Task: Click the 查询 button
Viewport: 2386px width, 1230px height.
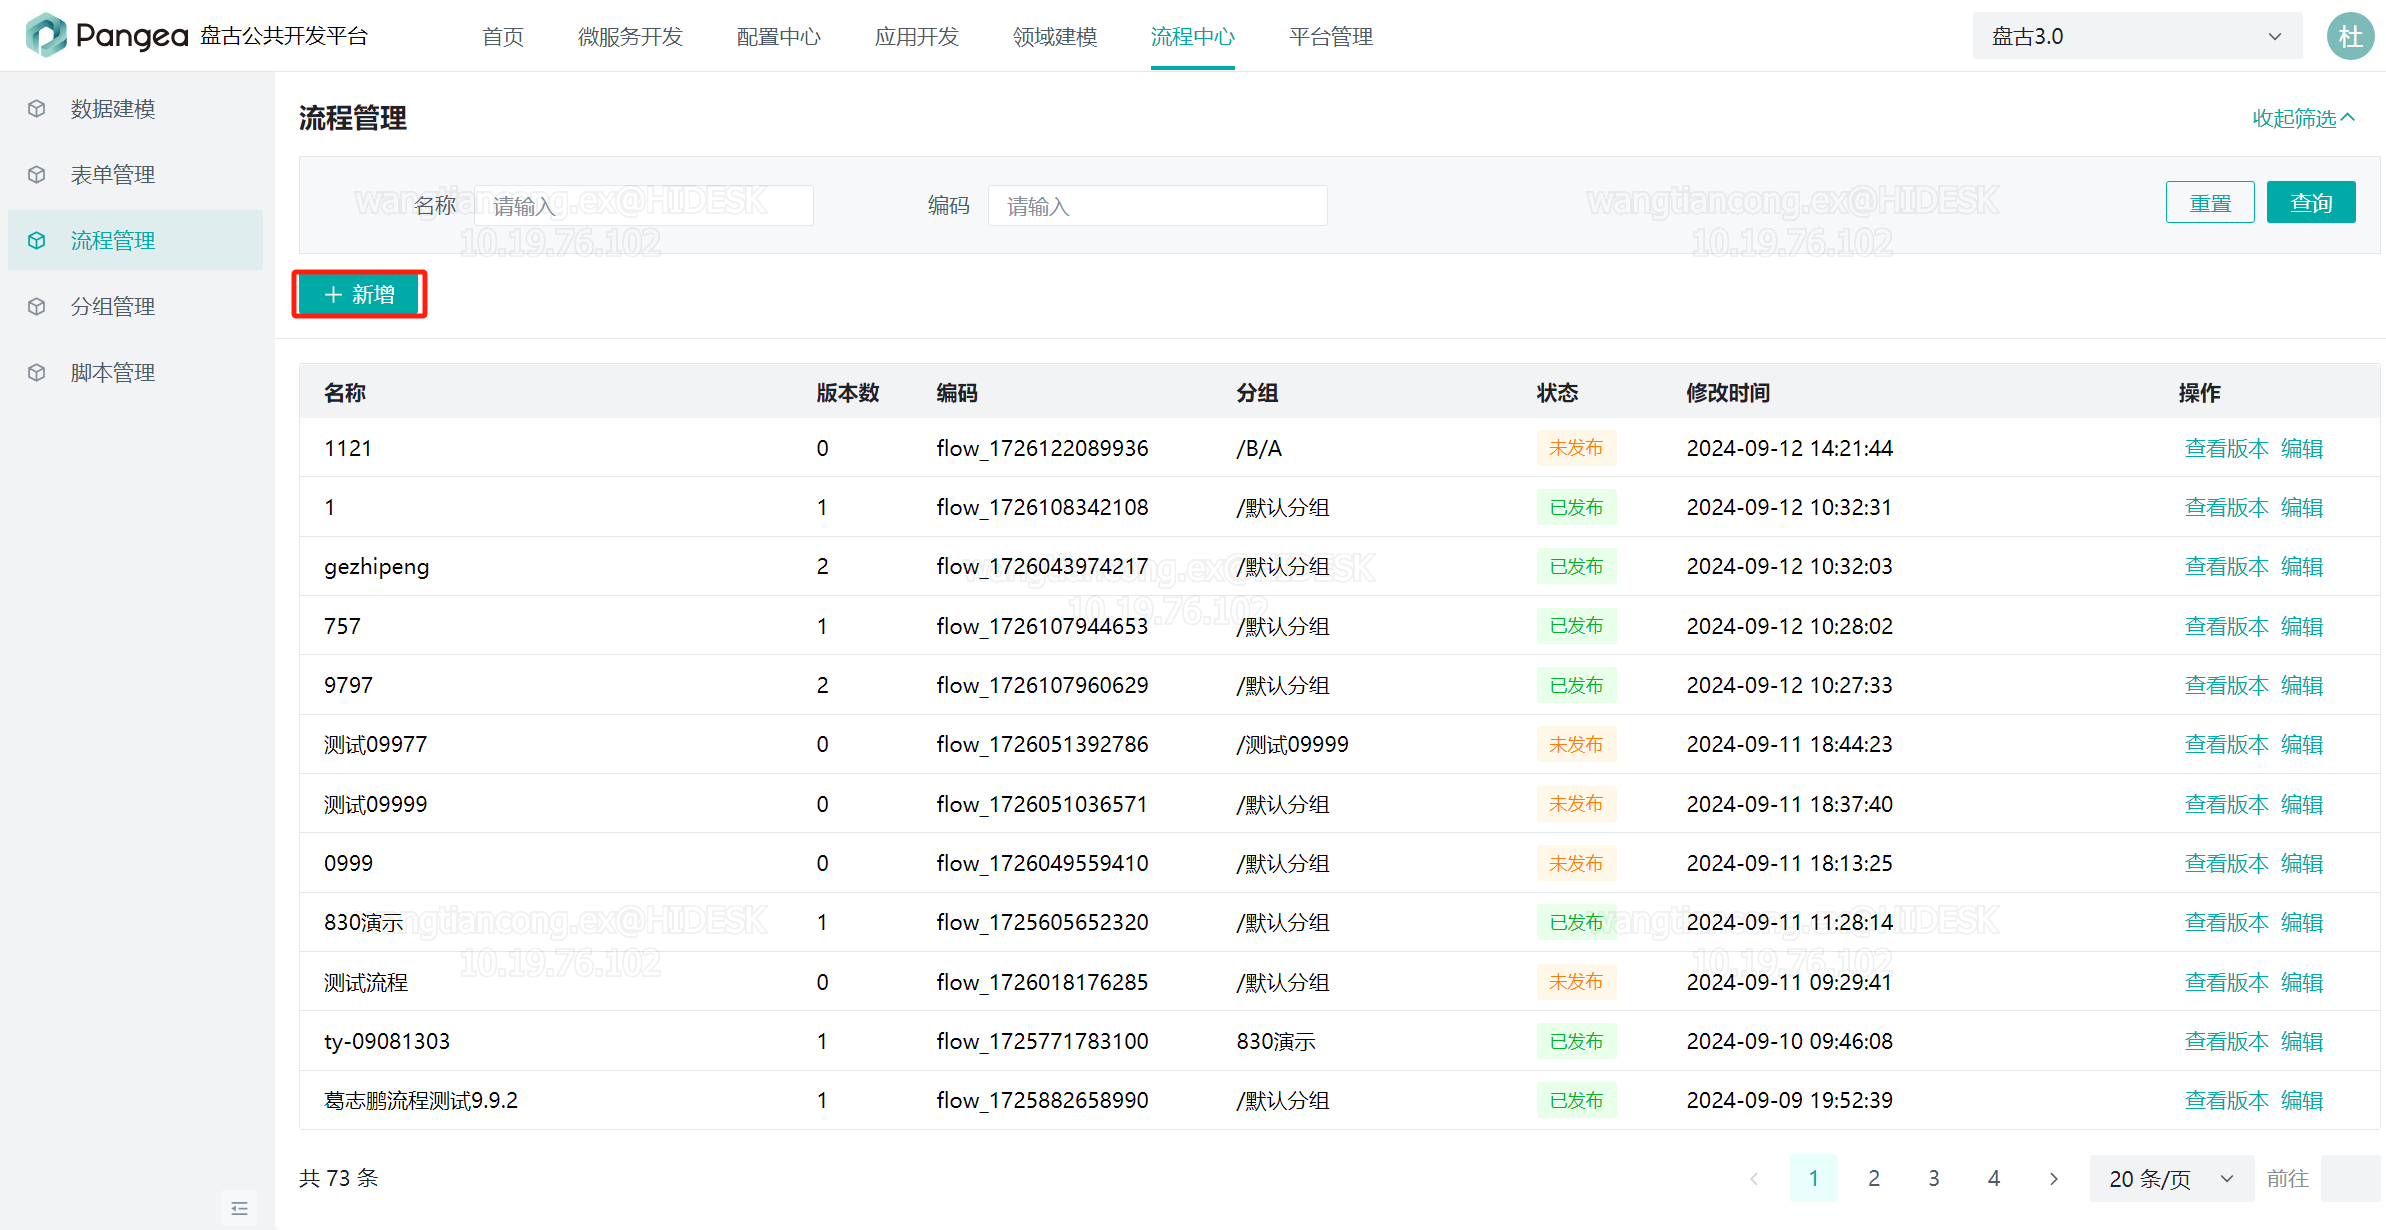Action: 2311,203
